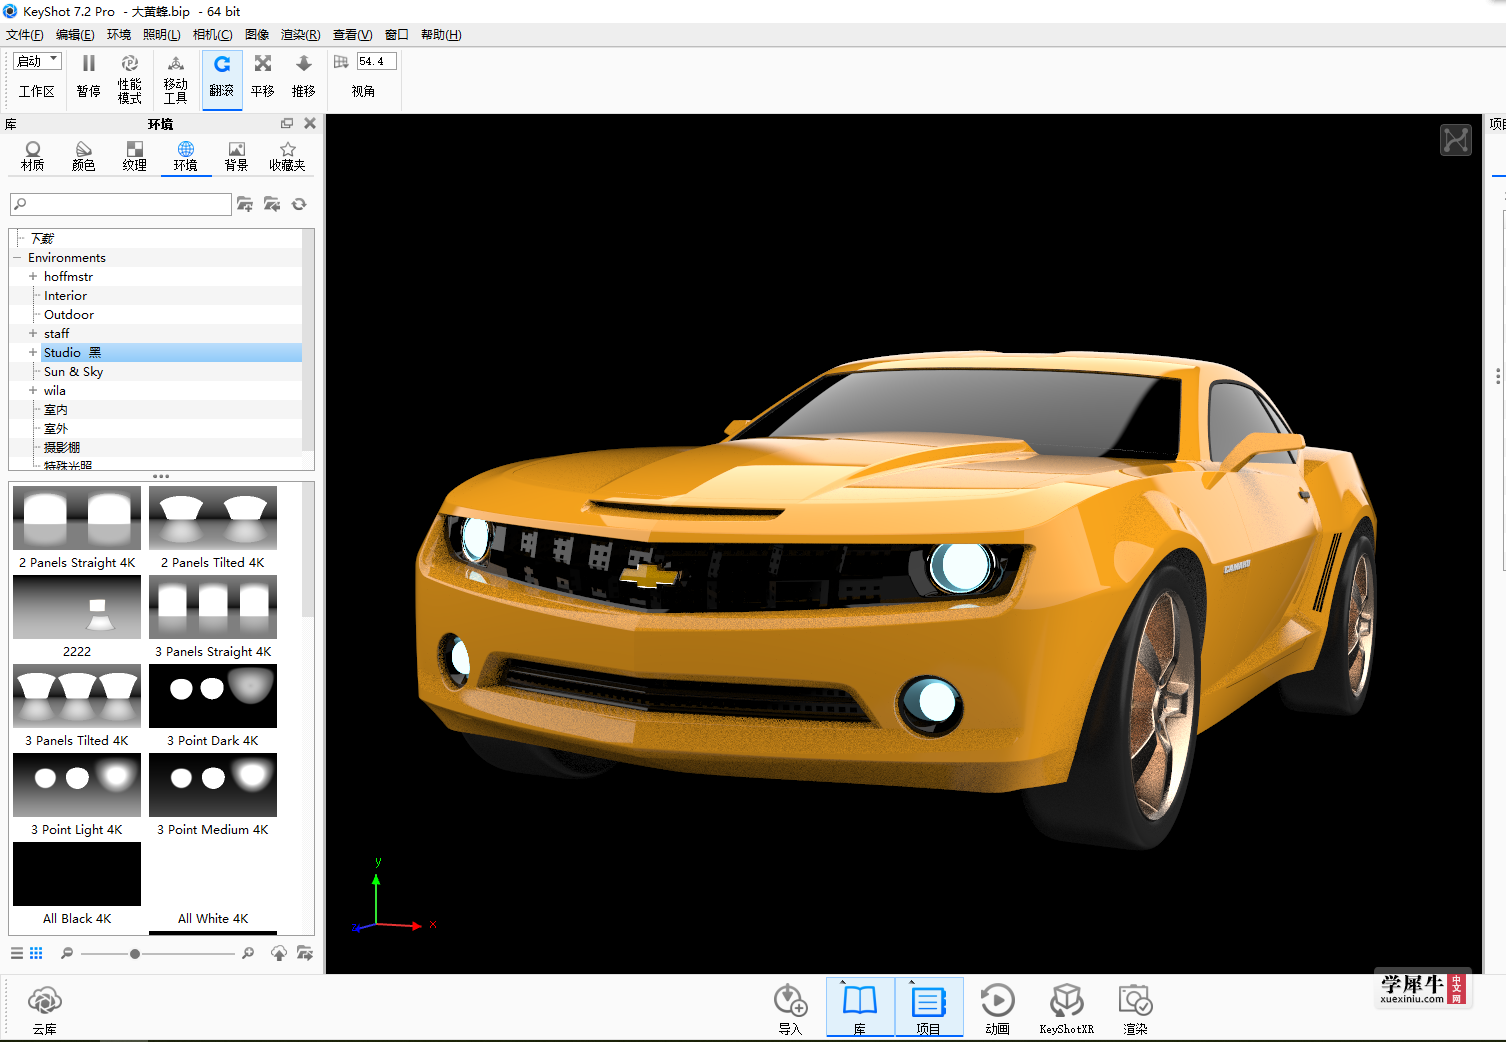This screenshot has height=1042, width=1506.
Task: Expand the hoffmstr folder
Action: (x=33, y=276)
